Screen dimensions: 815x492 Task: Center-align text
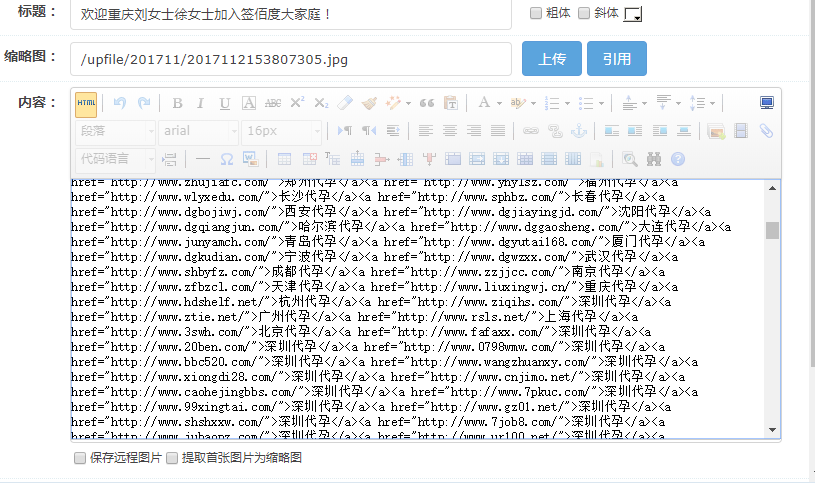(x=450, y=131)
